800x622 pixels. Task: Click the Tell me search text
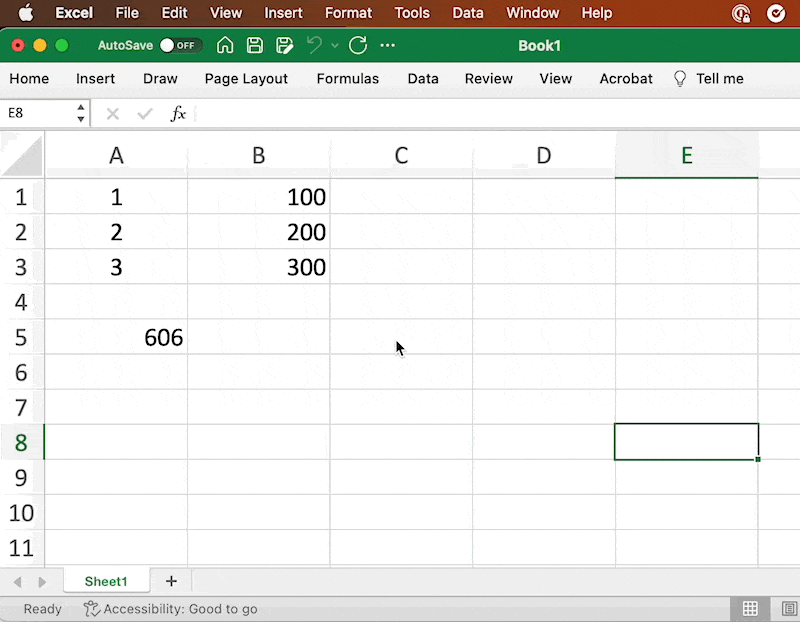tap(720, 79)
